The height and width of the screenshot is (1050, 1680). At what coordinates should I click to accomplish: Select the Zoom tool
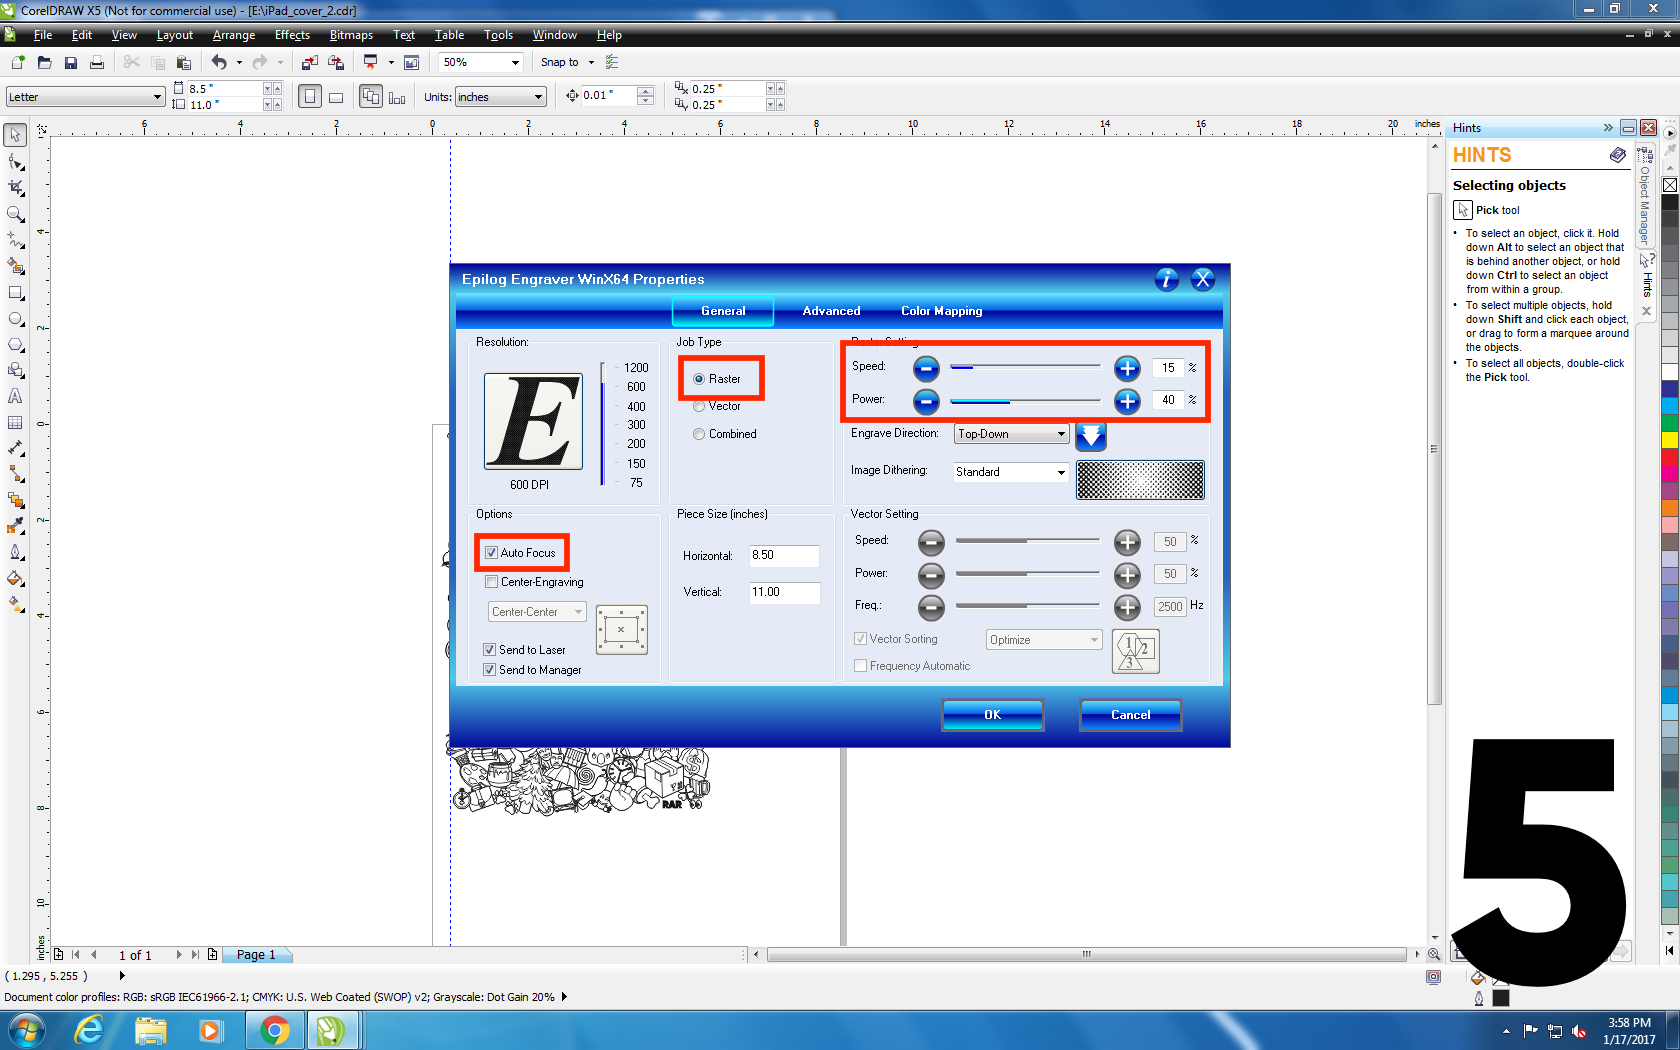15,215
